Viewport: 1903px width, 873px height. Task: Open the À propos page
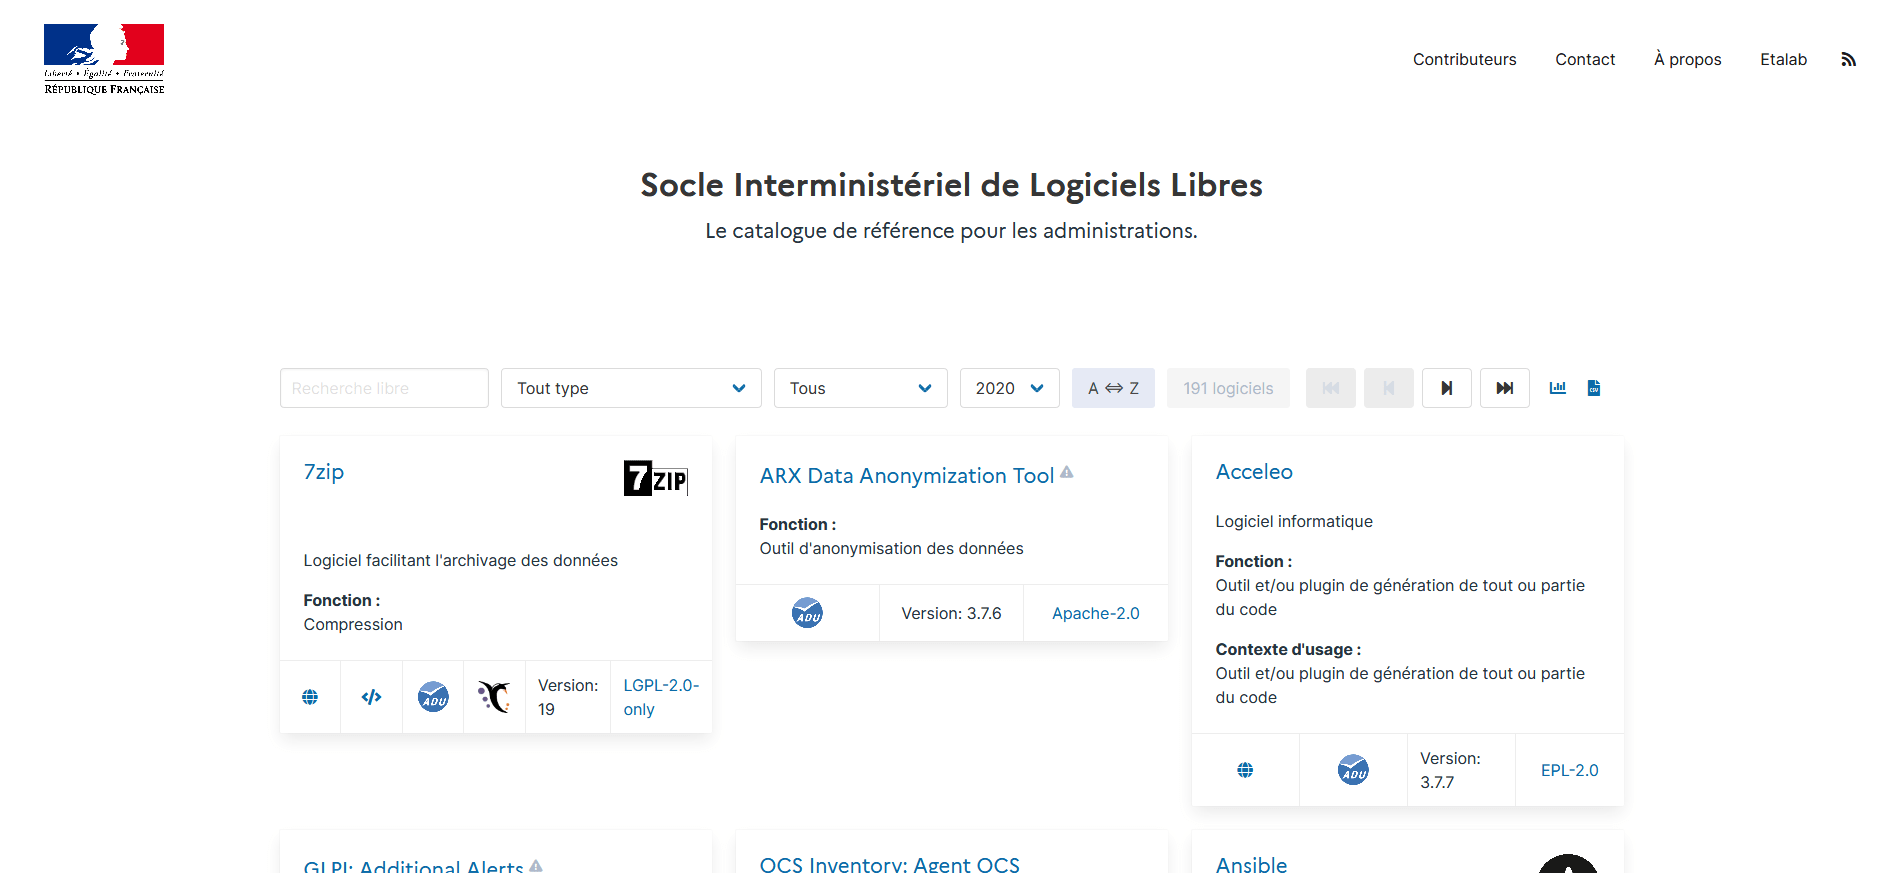click(1688, 60)
